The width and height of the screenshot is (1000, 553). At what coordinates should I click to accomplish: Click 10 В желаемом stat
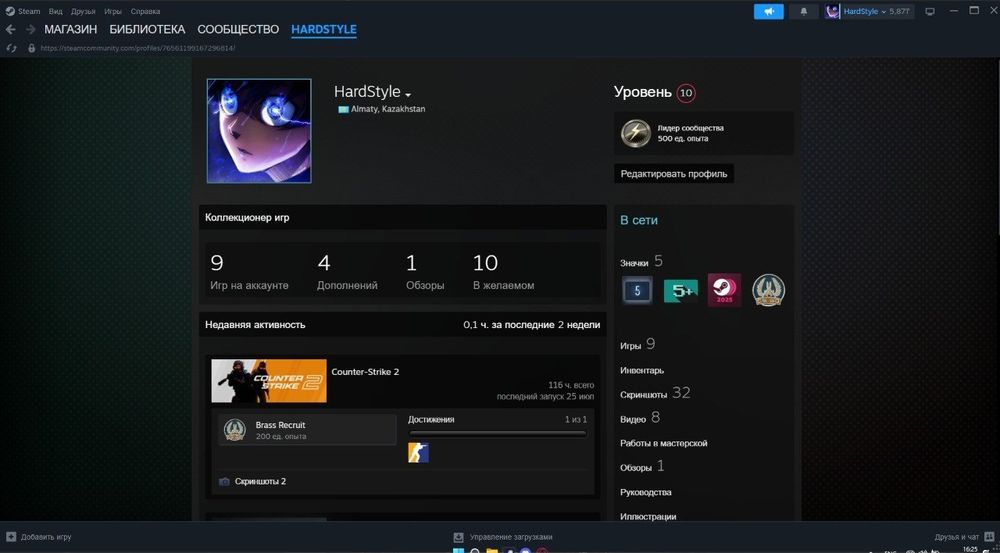tap(504, 273)
